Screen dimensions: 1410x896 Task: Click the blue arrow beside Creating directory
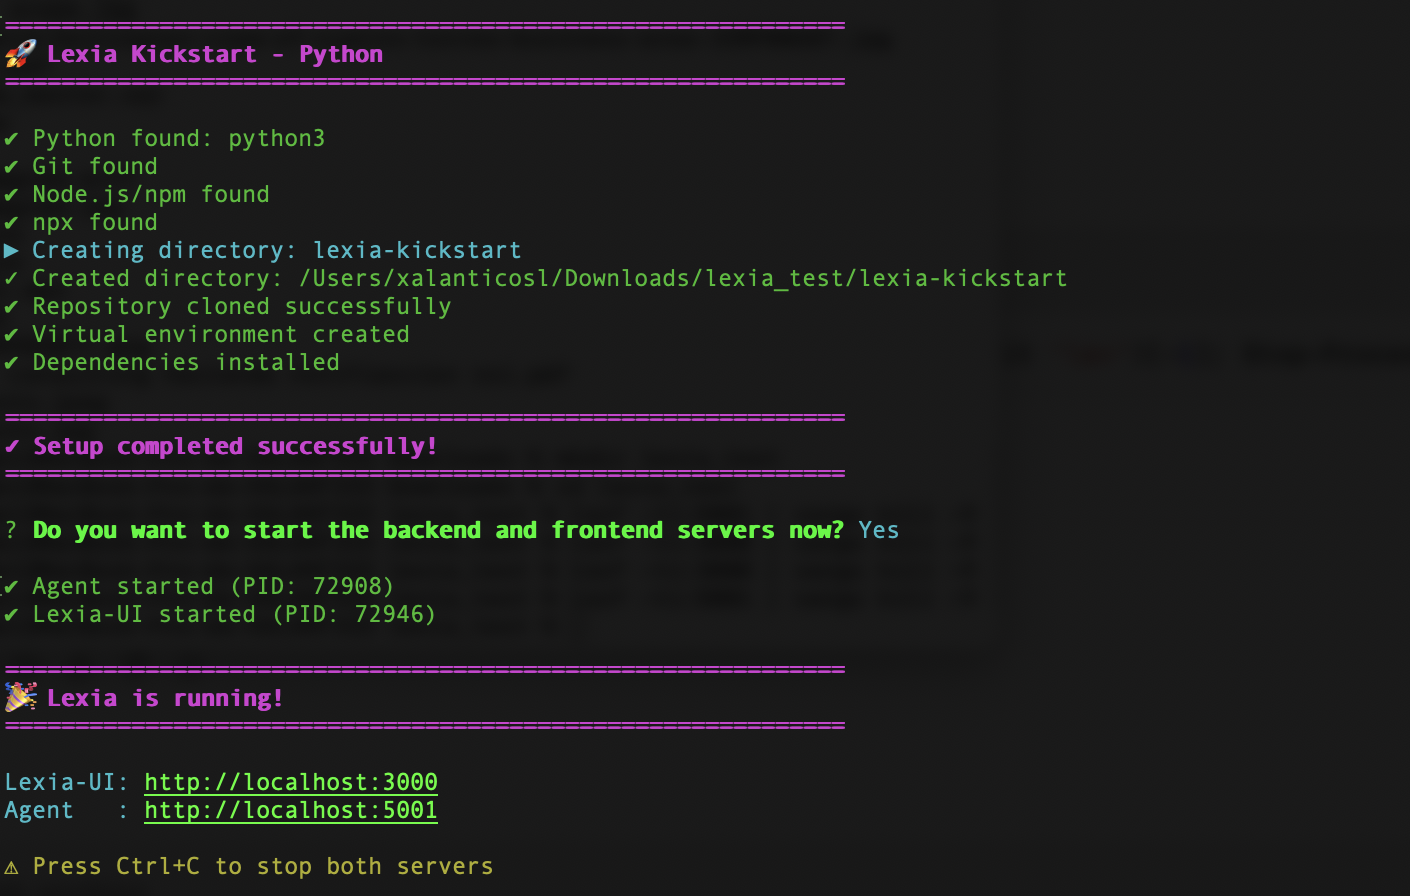[11, 250]
